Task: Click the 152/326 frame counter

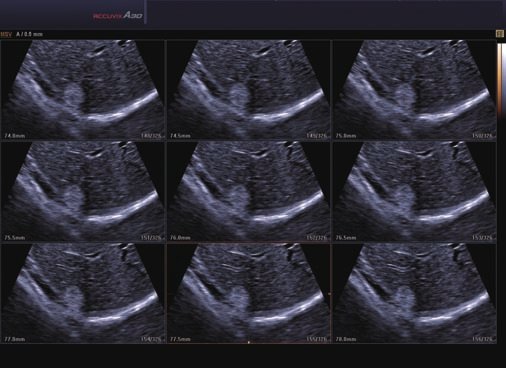Action: coord(317,238)
